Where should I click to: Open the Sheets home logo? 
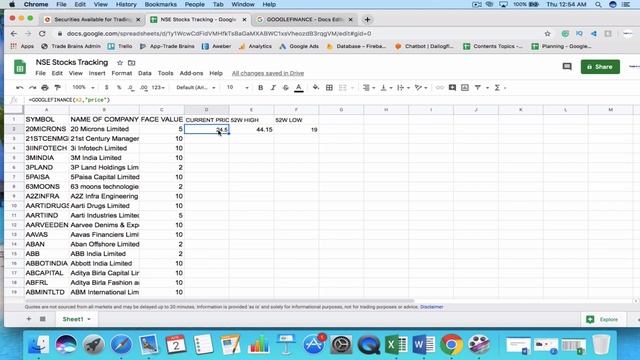click(x=20, y=67)
